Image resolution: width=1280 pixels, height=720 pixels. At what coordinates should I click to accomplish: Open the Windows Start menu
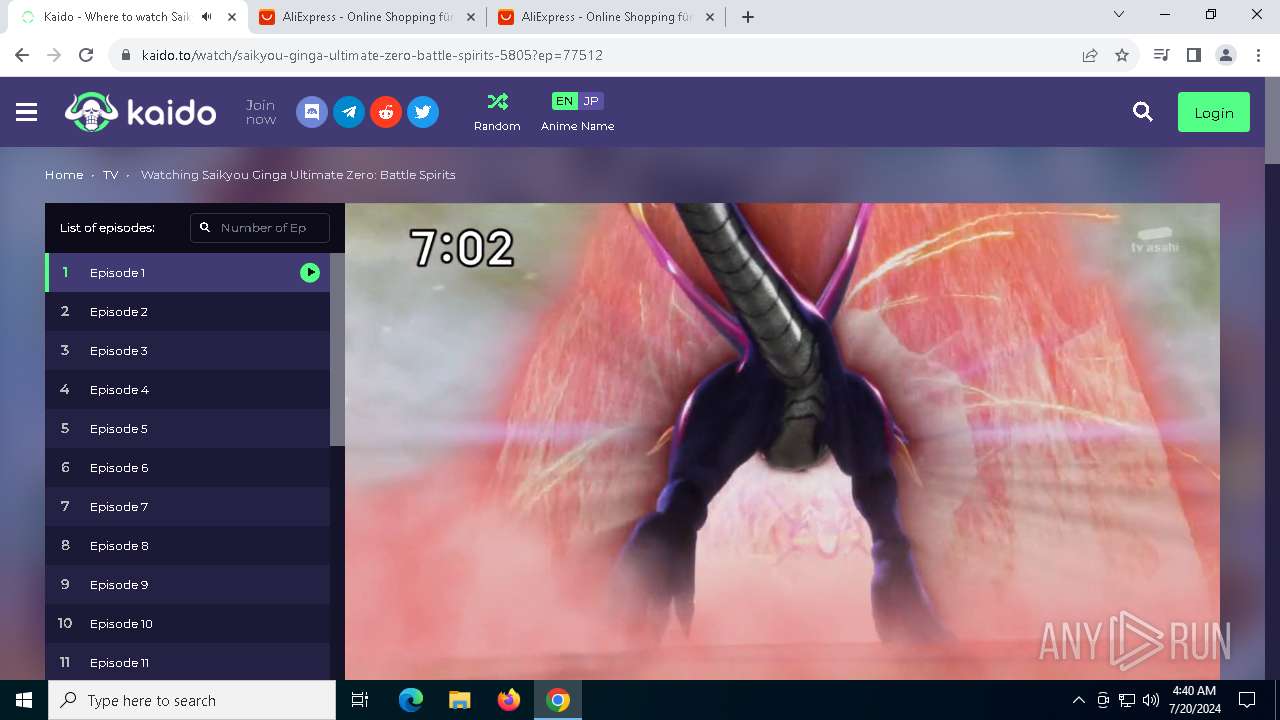[24, 700]
